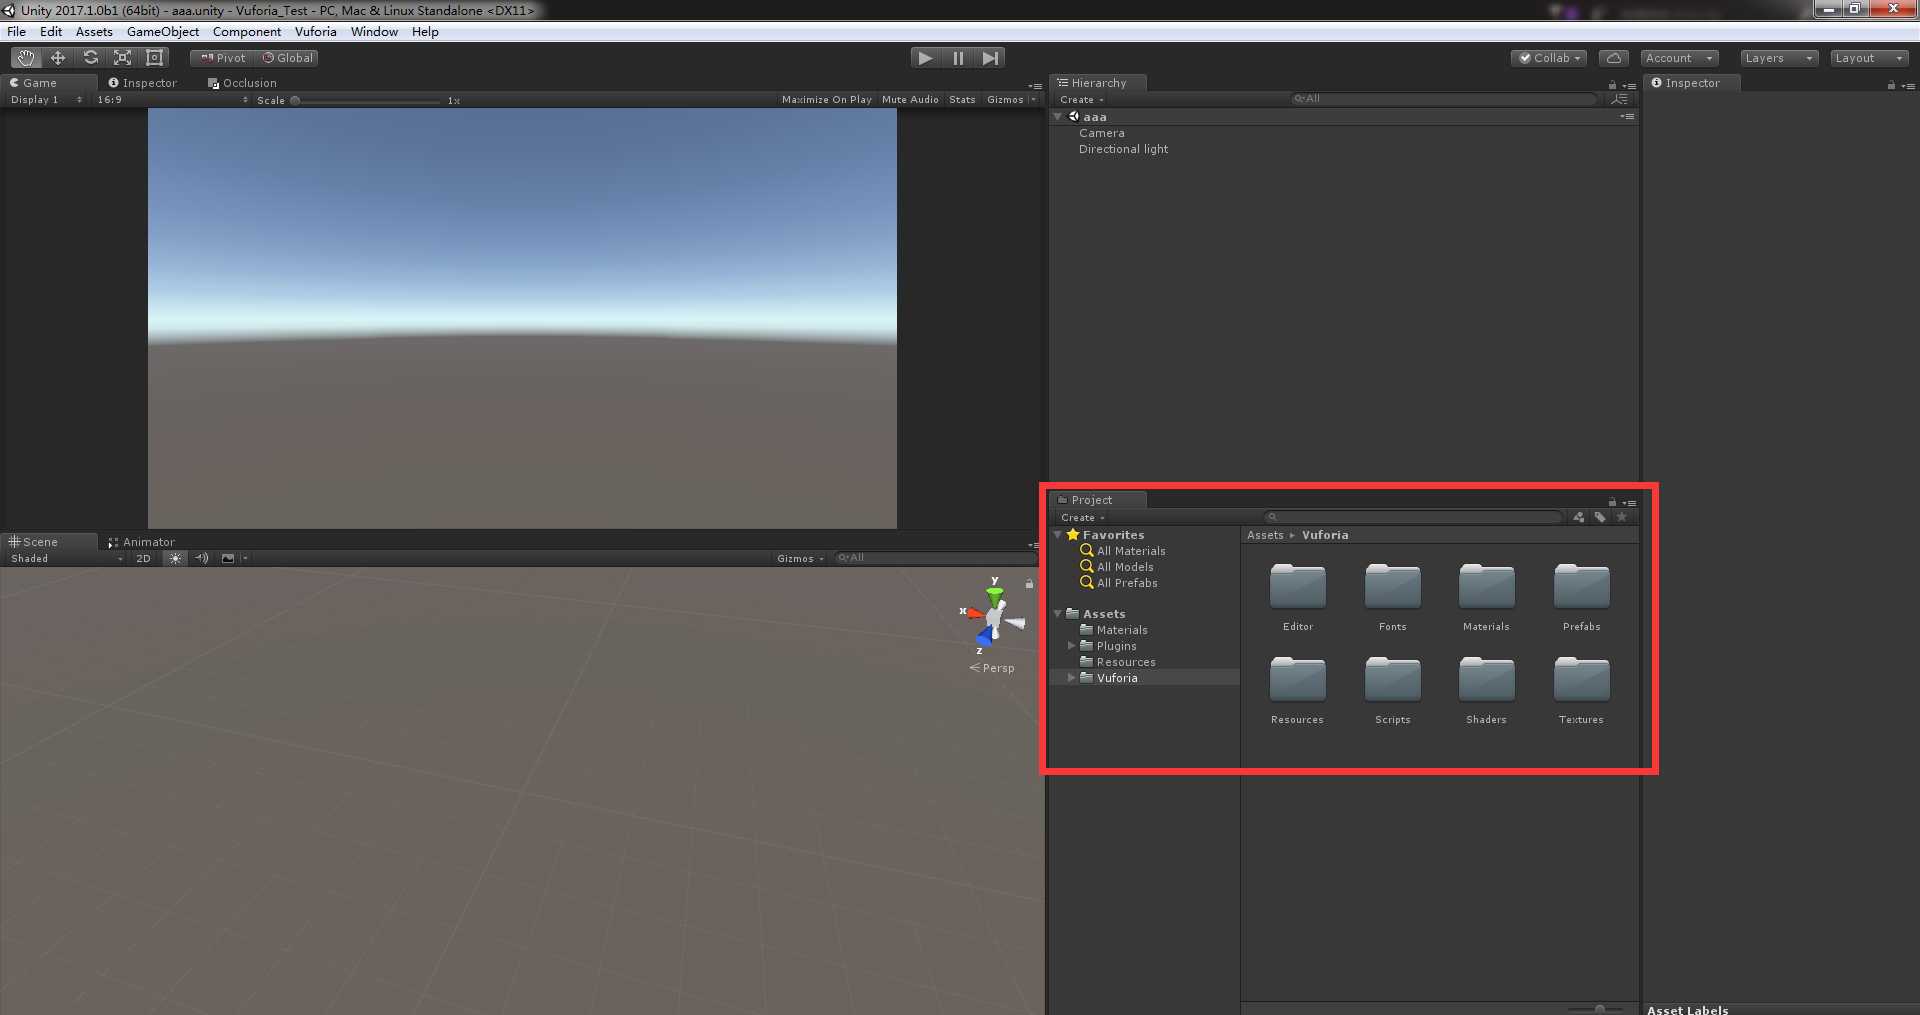Select Directional light in Hierarchy
Screen dimensions: 1920x1015
click(x=1123, y=149)
